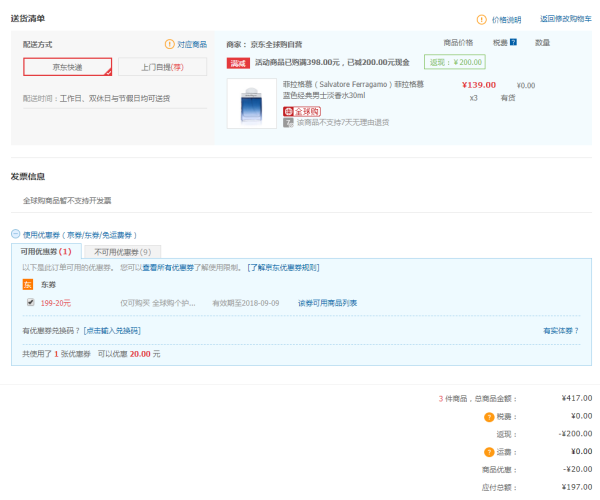Open 该券可用商品列表 link
The width and height of the screenshot is (600, 500).
tap(328, 303)
